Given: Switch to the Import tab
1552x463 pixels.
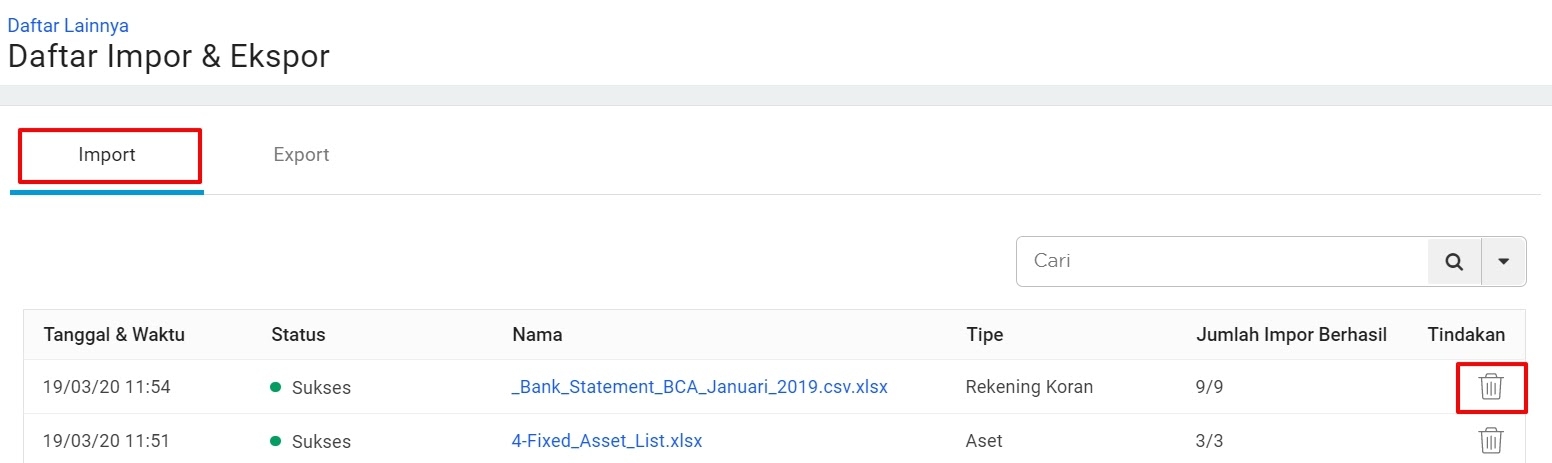Looking at the screenshot, I should tap(107, 155).
